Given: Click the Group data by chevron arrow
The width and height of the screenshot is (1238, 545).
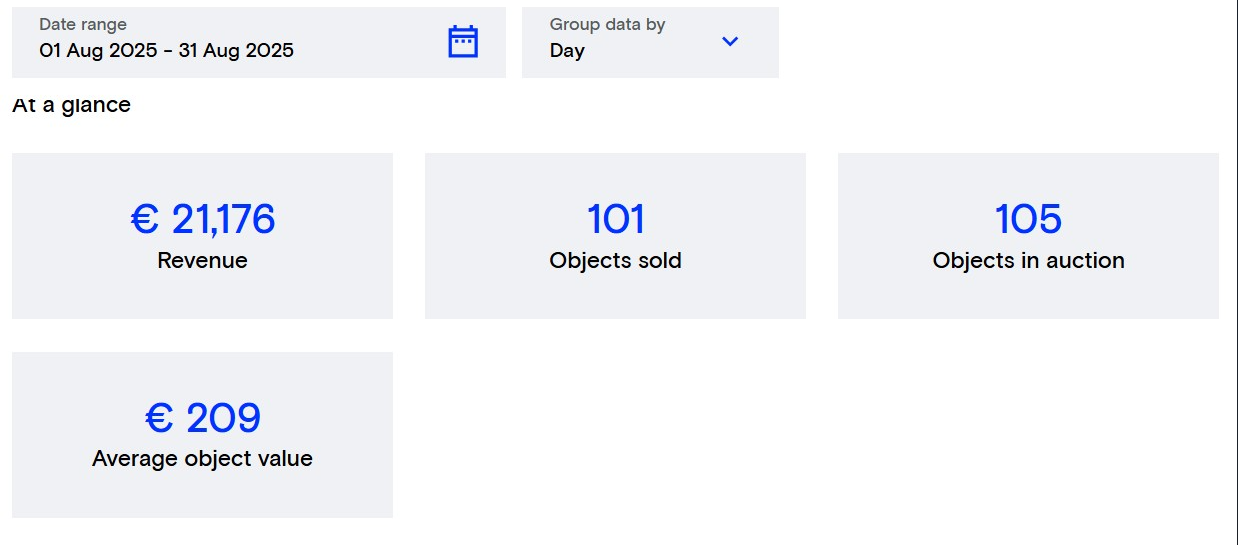Looking at the screenshot, I should click(x=730, y=42).
